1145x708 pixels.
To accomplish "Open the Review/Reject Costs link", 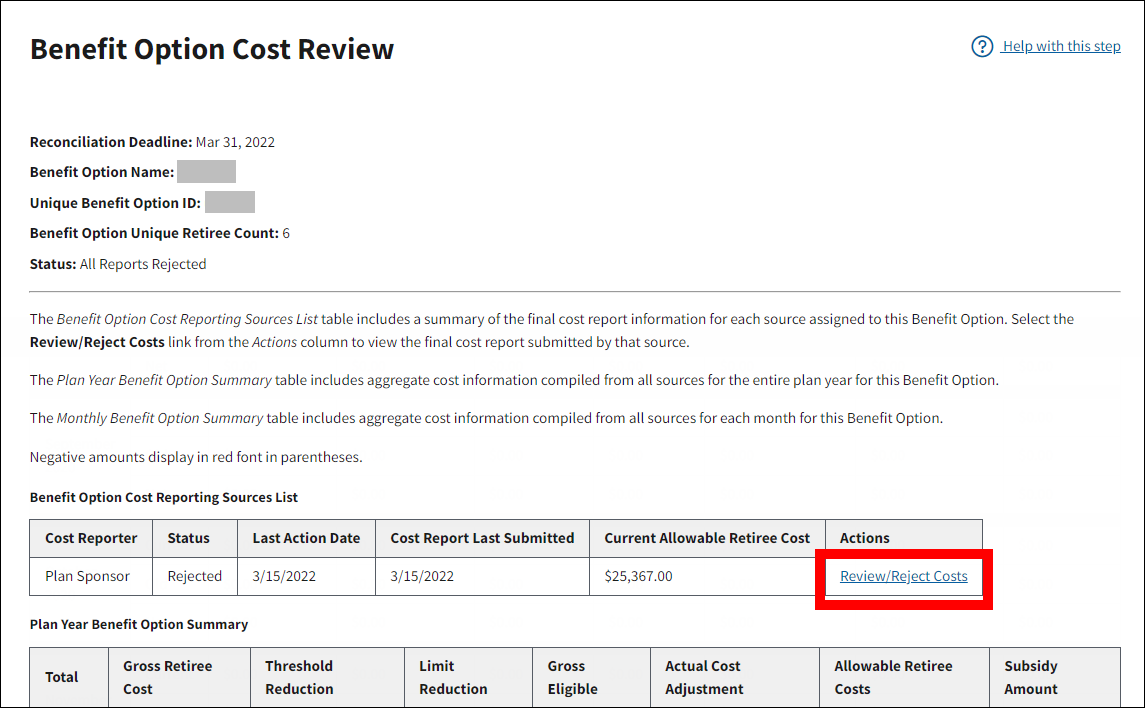I will point(903,576).
